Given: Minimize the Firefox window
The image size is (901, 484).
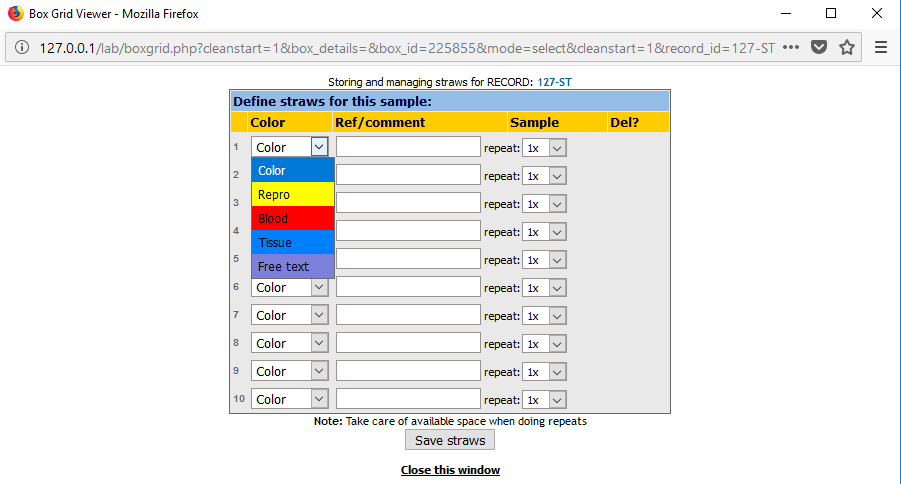Looking at the screenshot, I should coord(786,13).
